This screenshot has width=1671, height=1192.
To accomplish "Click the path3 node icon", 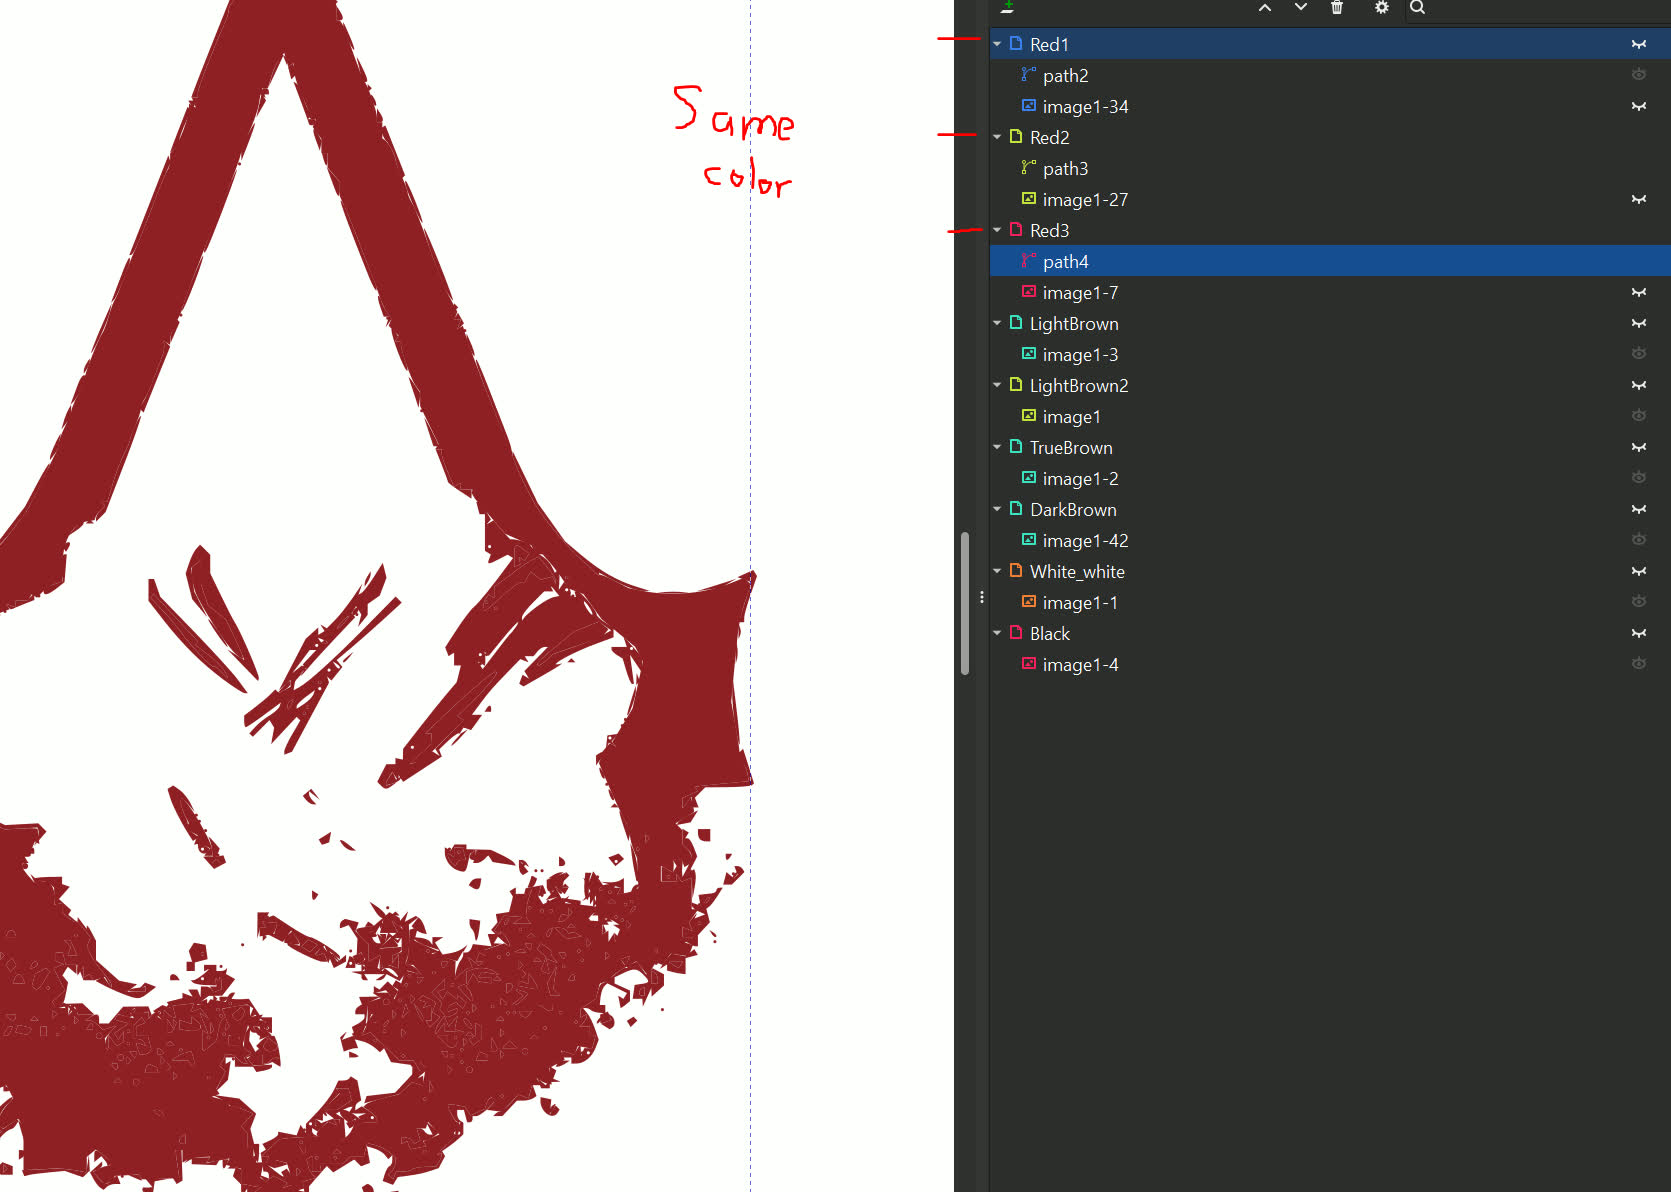I will pyautogui.click(x=1028, y=167).
